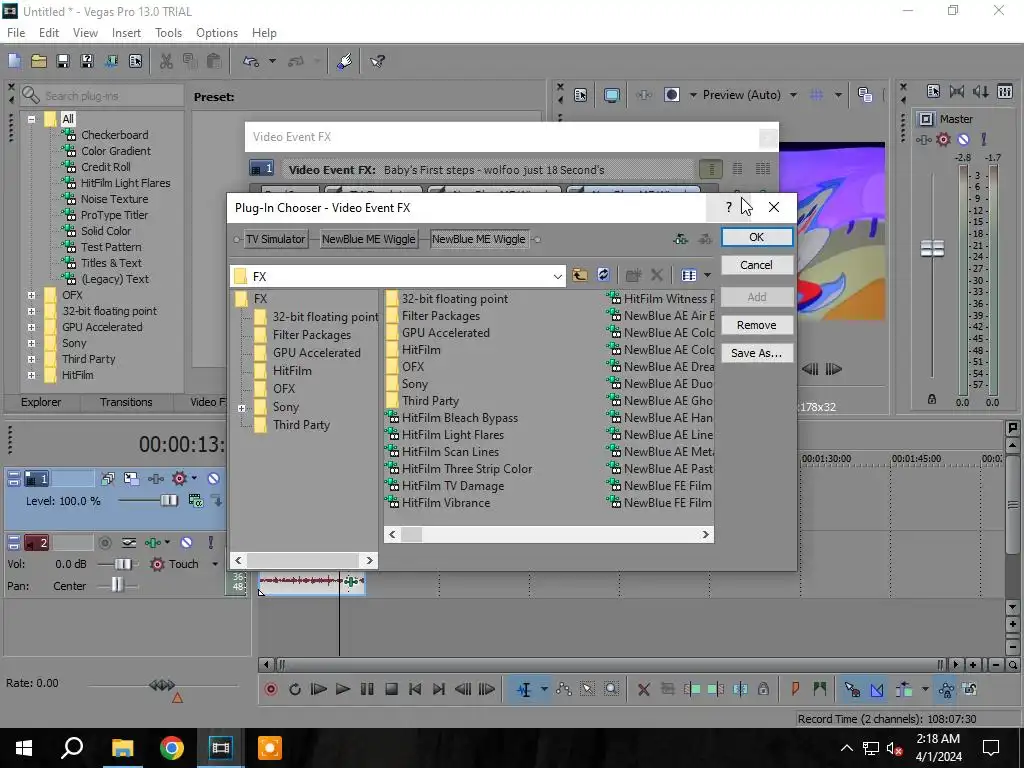The height and width of the screenshot is (768, 1024).
Task: Click the delete X icon in edit toolbar
Action: (643, 689)
